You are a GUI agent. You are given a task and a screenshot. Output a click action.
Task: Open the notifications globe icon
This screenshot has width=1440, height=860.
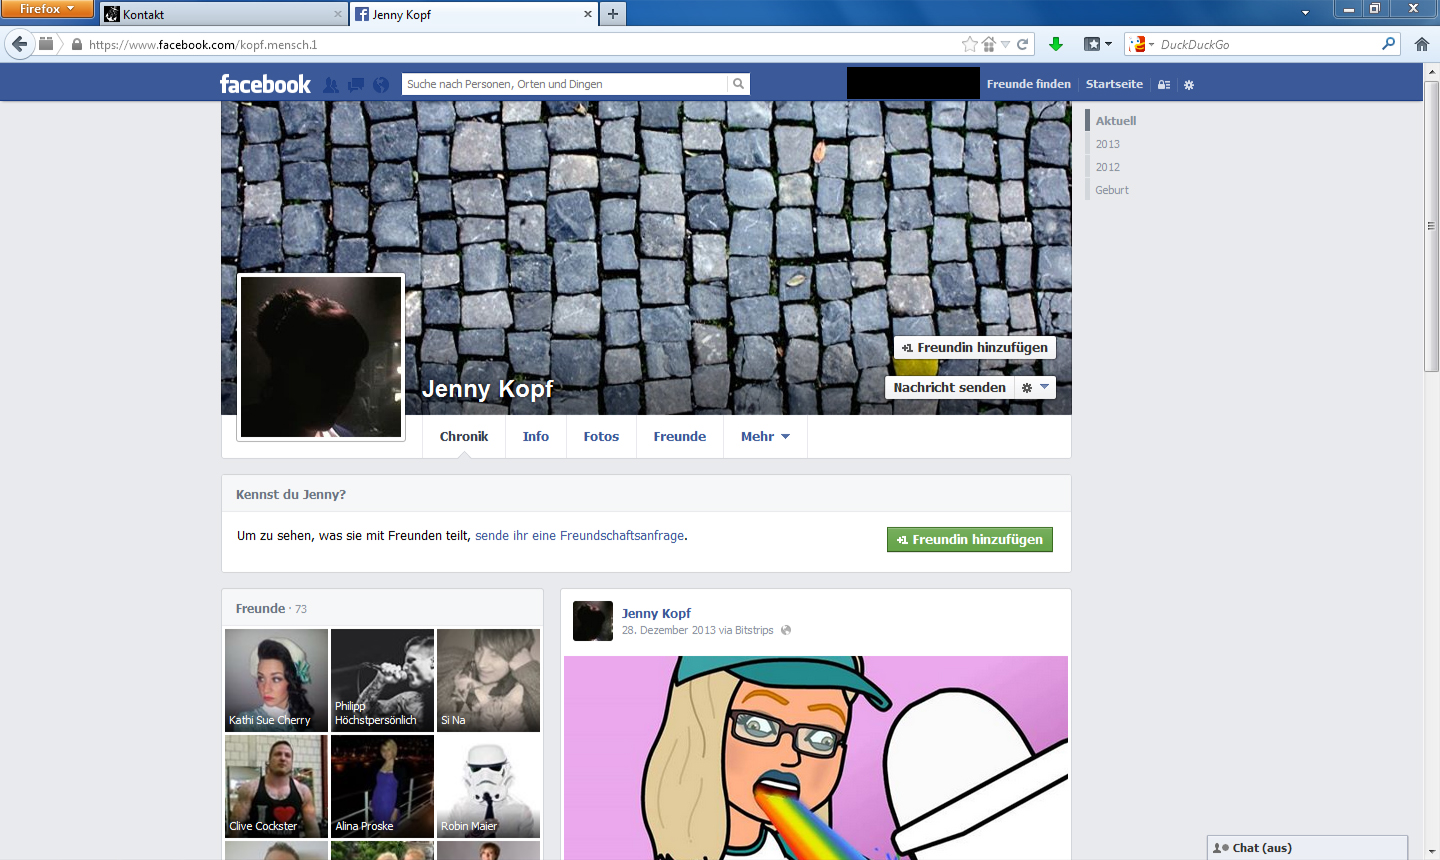click(x=381, y=85)
